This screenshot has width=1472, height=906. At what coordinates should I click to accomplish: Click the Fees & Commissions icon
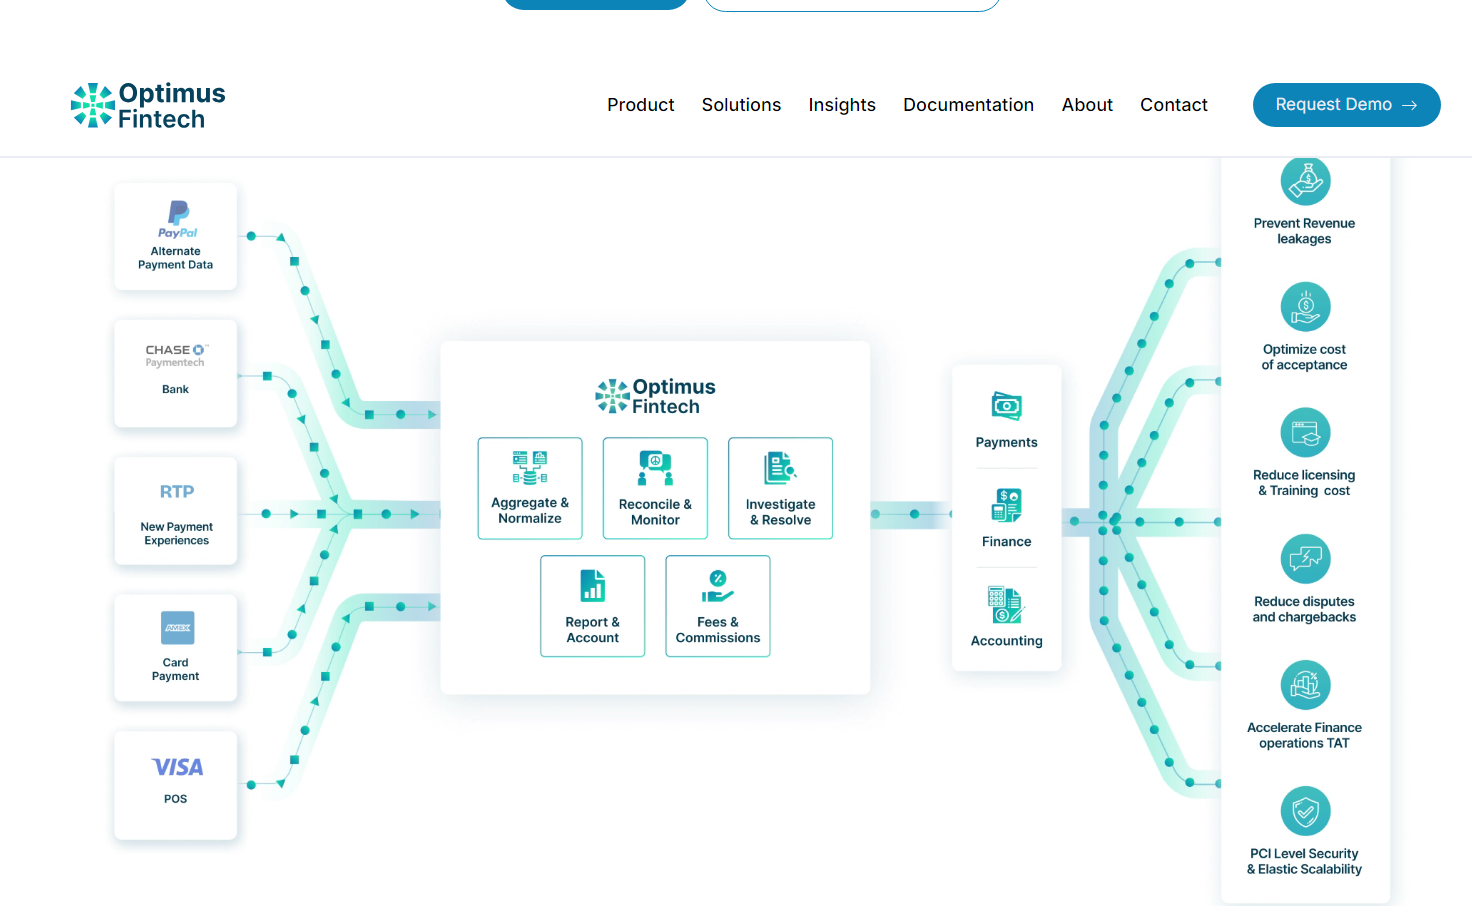718,586
